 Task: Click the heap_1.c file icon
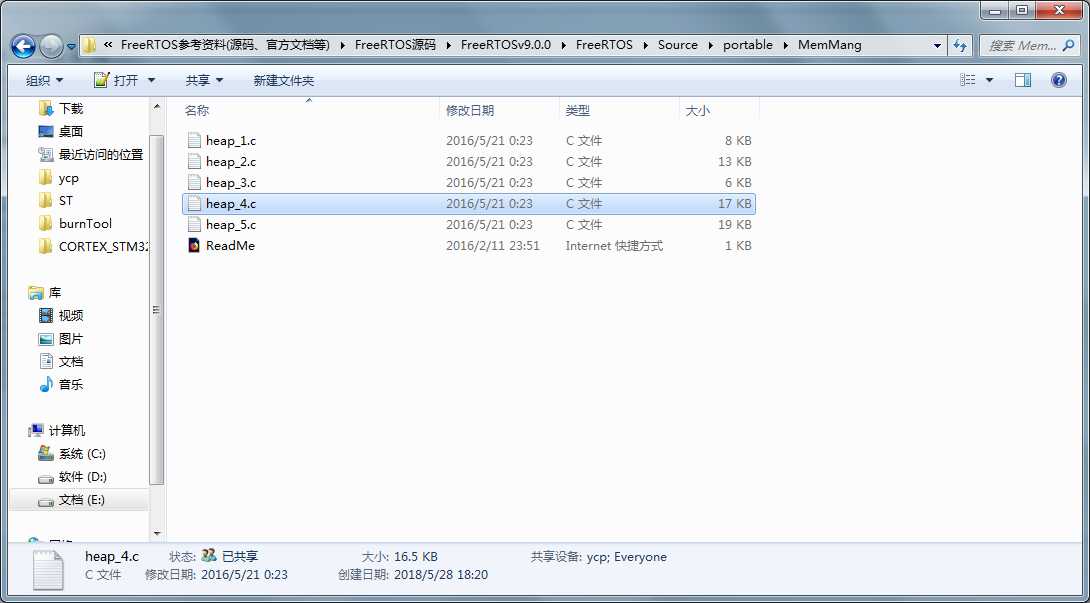[x=194, y=140]
